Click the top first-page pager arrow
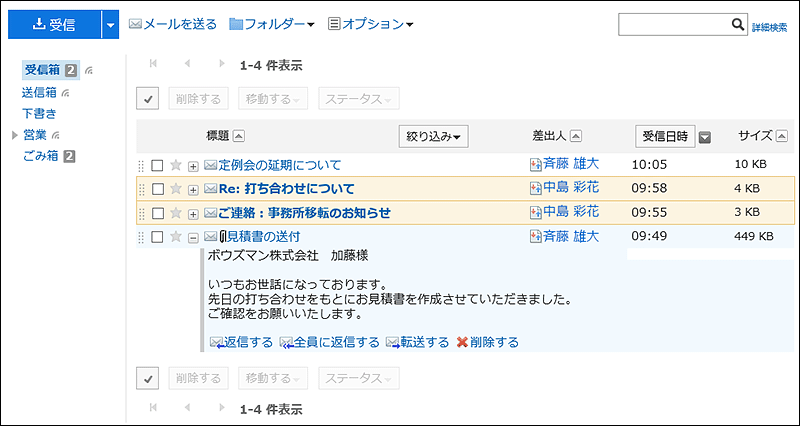The image size is (800, 426). (x=153, y=64)
